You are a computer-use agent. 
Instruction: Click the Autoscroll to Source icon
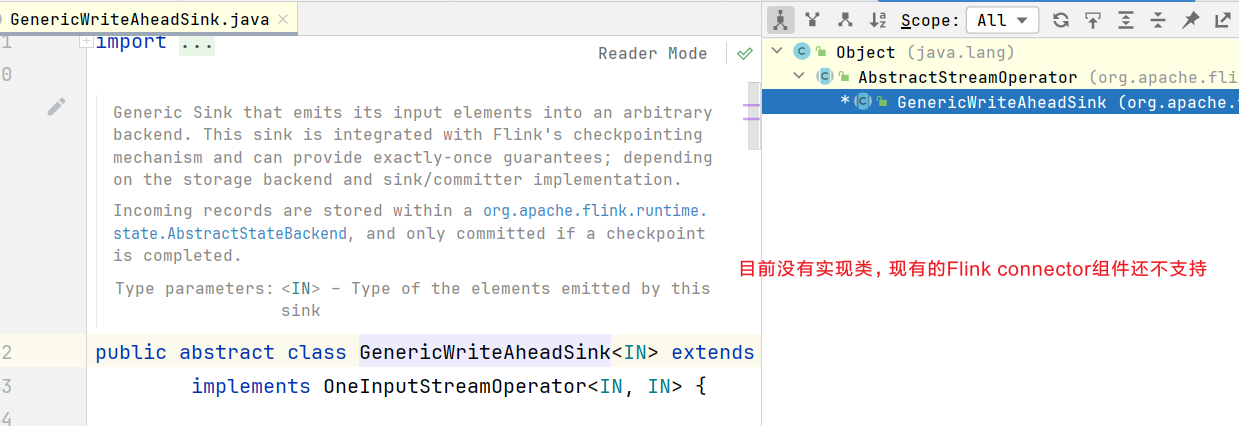coord(1093,20)
